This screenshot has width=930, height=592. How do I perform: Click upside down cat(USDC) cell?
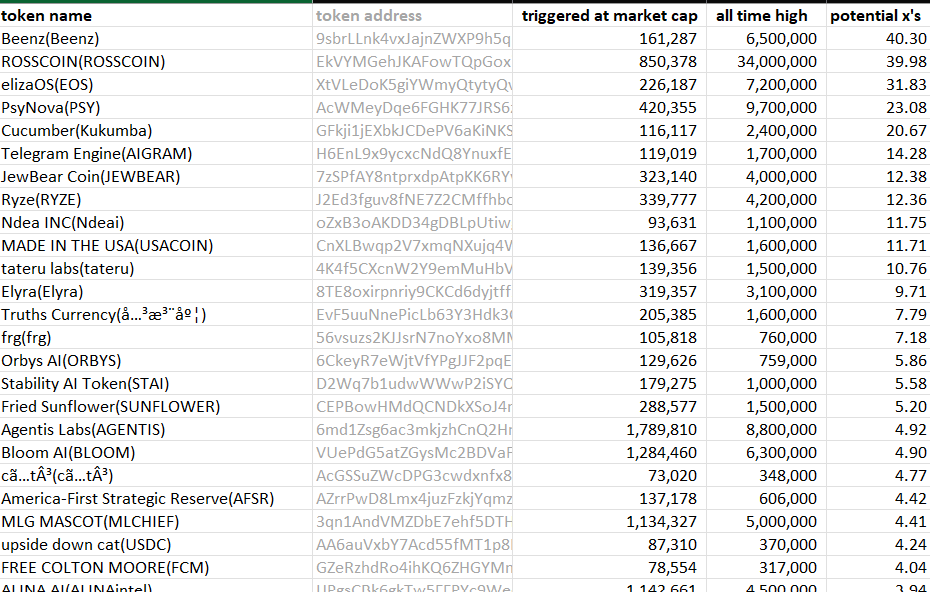click(156, 545)
